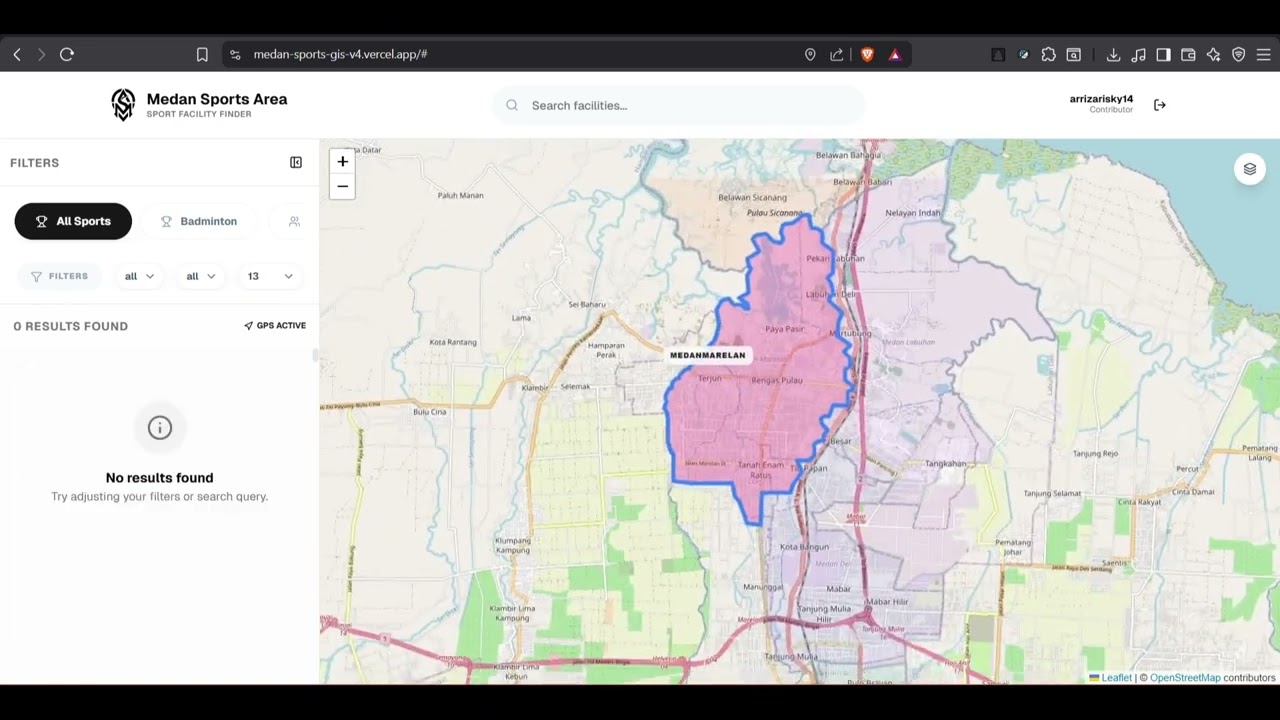Open the browser hamburger menu
The width and height of the screenshot is (1280, 720).
click(1264, 55)
